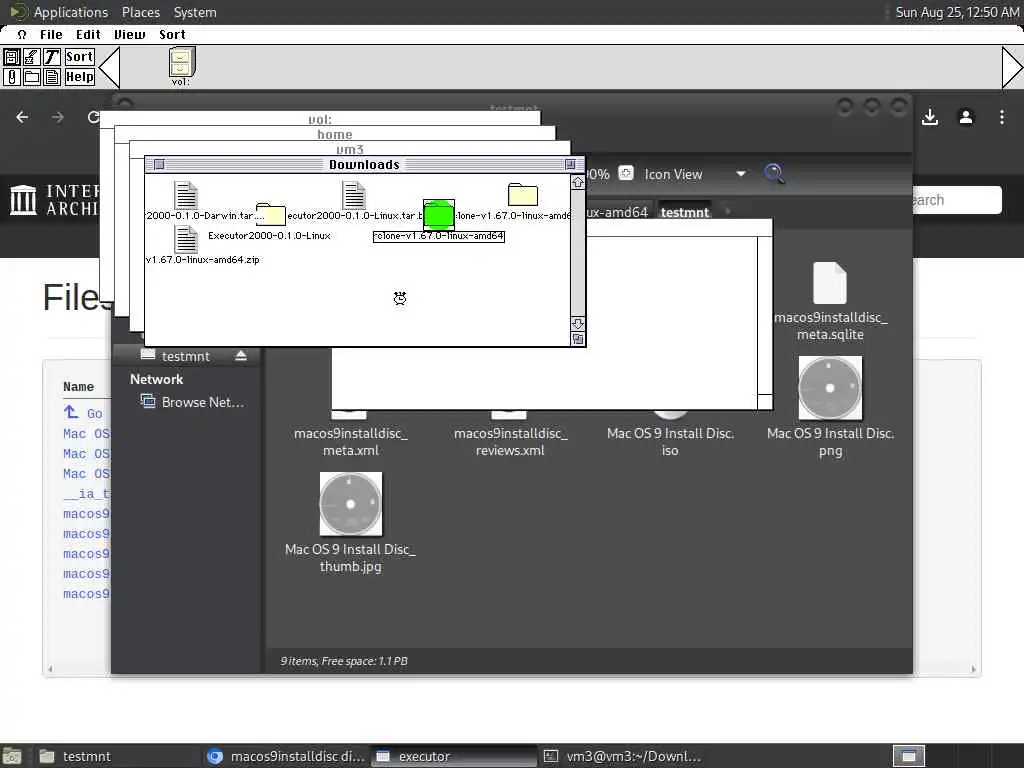Click the Downloads window close box
The image size is (1024, 768).
pyautogui.click(x=159, y=165)
